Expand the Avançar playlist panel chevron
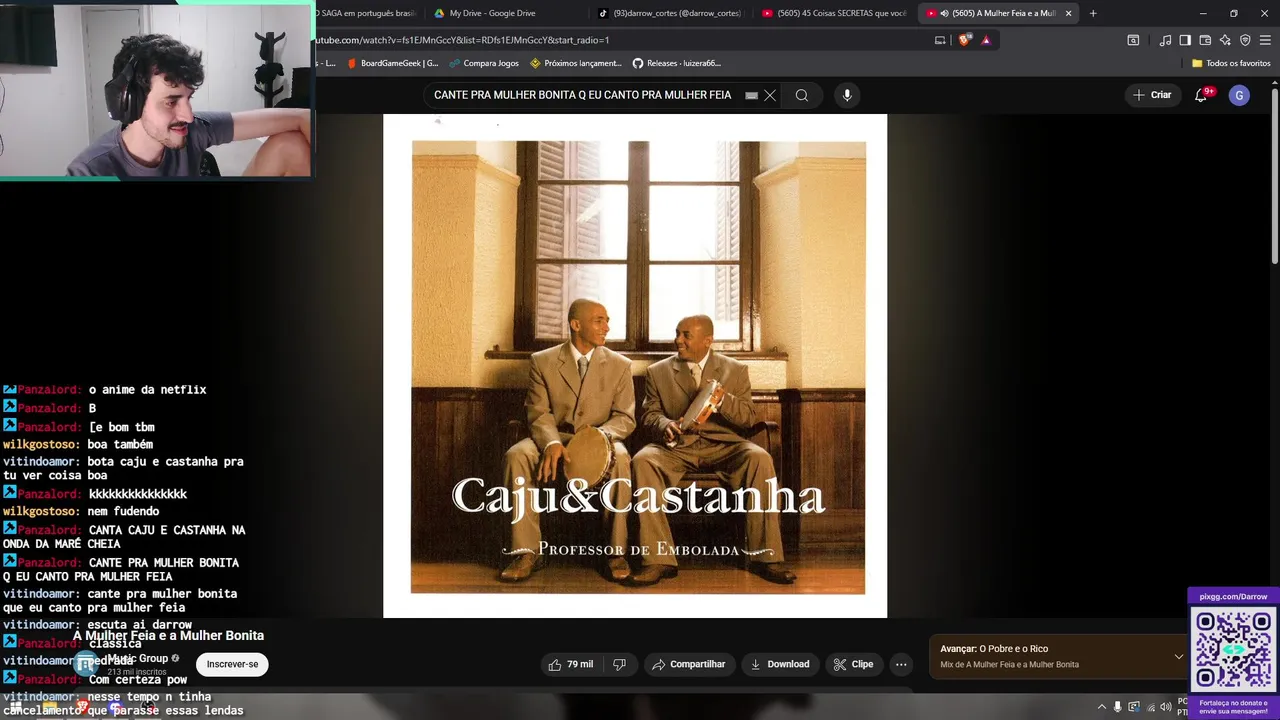The image size is (1280, 720). 1178,656
